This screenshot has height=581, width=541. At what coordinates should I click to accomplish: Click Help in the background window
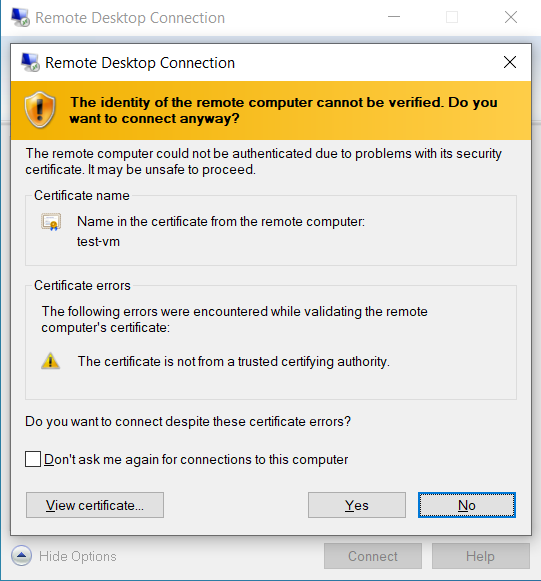point(481,556)
